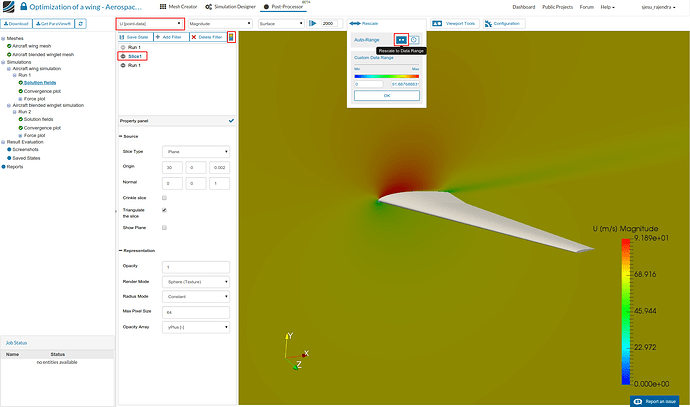Open the U [point-data] field dropdown
690x407 pixels.
coord(150,24)
